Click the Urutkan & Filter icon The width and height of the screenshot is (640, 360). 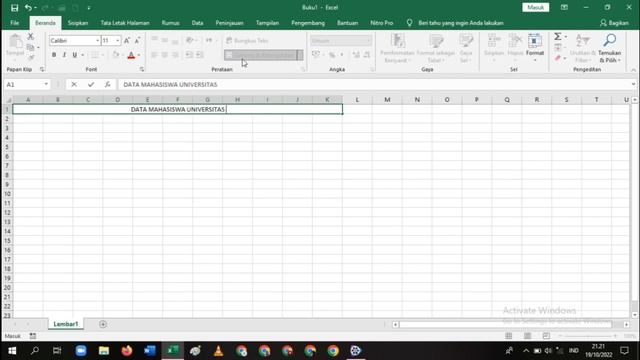point(582,48)
